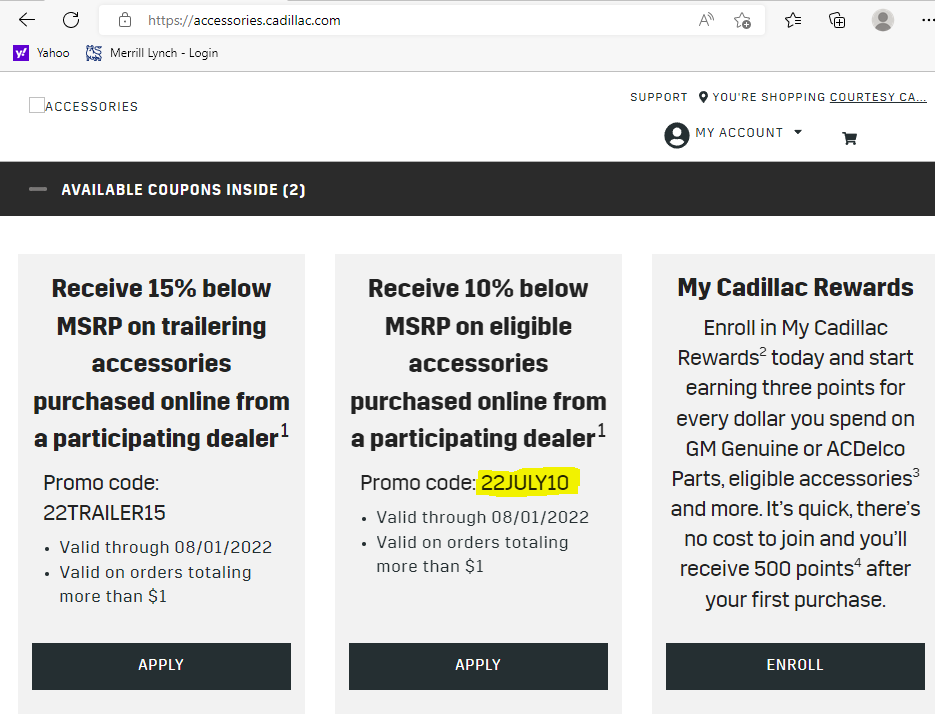Click the location pin icon
The image size is (935, 717).
[x=703, y=97]
